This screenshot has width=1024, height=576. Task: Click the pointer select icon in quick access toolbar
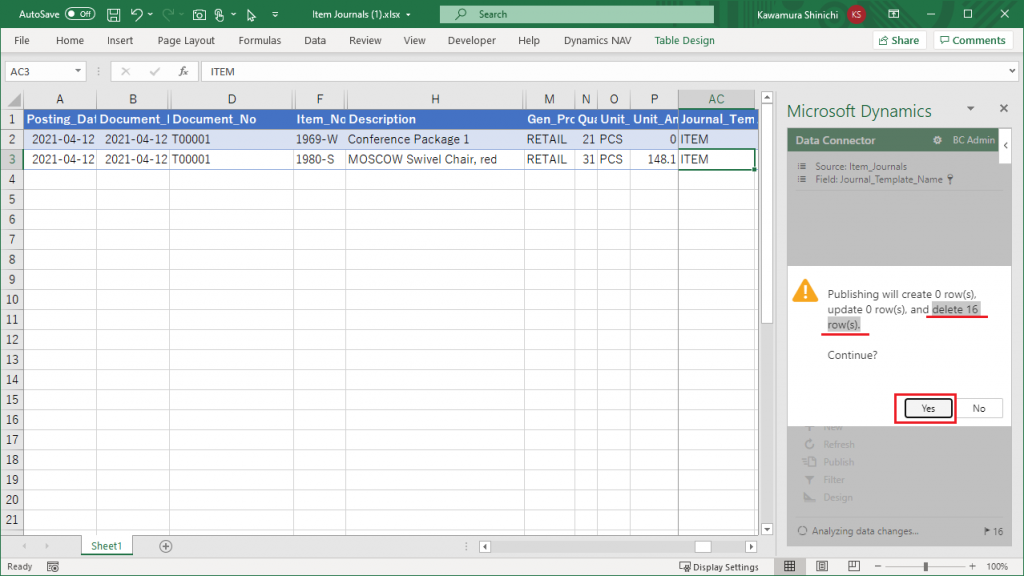(251, 14)
